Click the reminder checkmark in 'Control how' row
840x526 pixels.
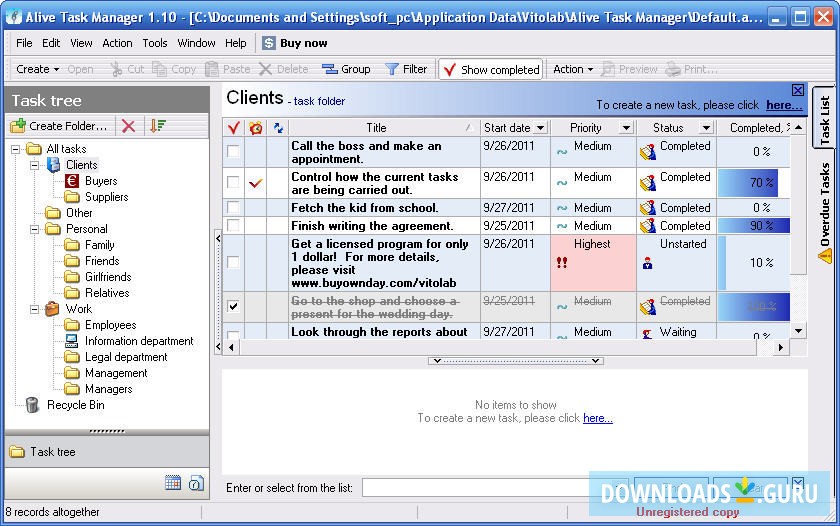[x=256, y=183]
